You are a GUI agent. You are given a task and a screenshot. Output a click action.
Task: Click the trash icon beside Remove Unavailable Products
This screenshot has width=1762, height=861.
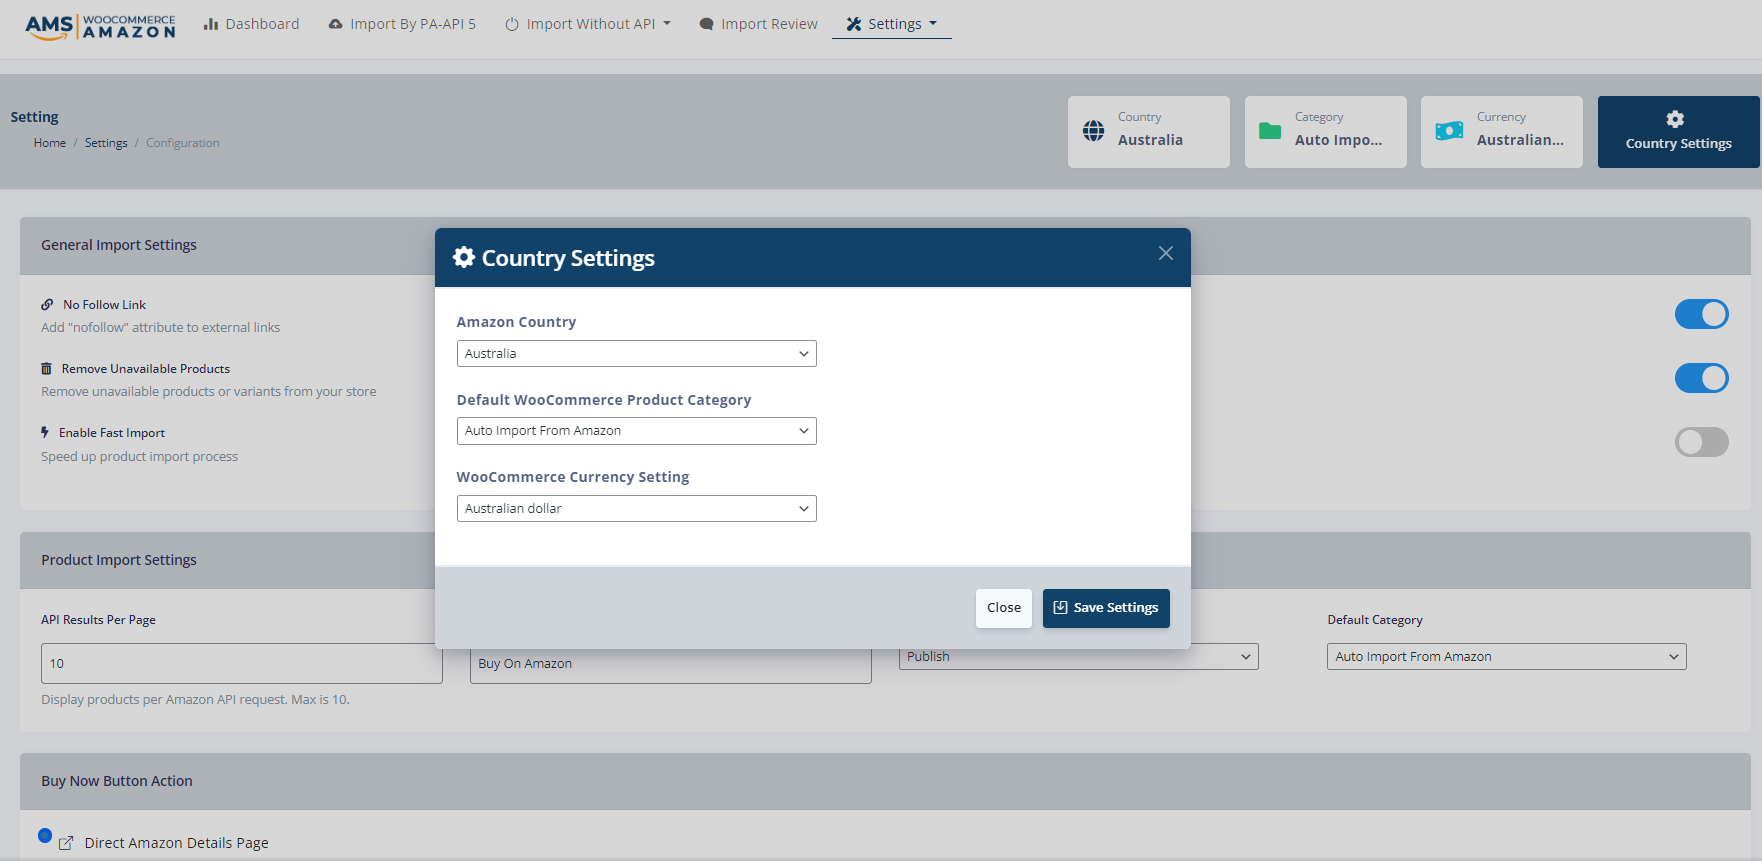[x=46, y=369]
